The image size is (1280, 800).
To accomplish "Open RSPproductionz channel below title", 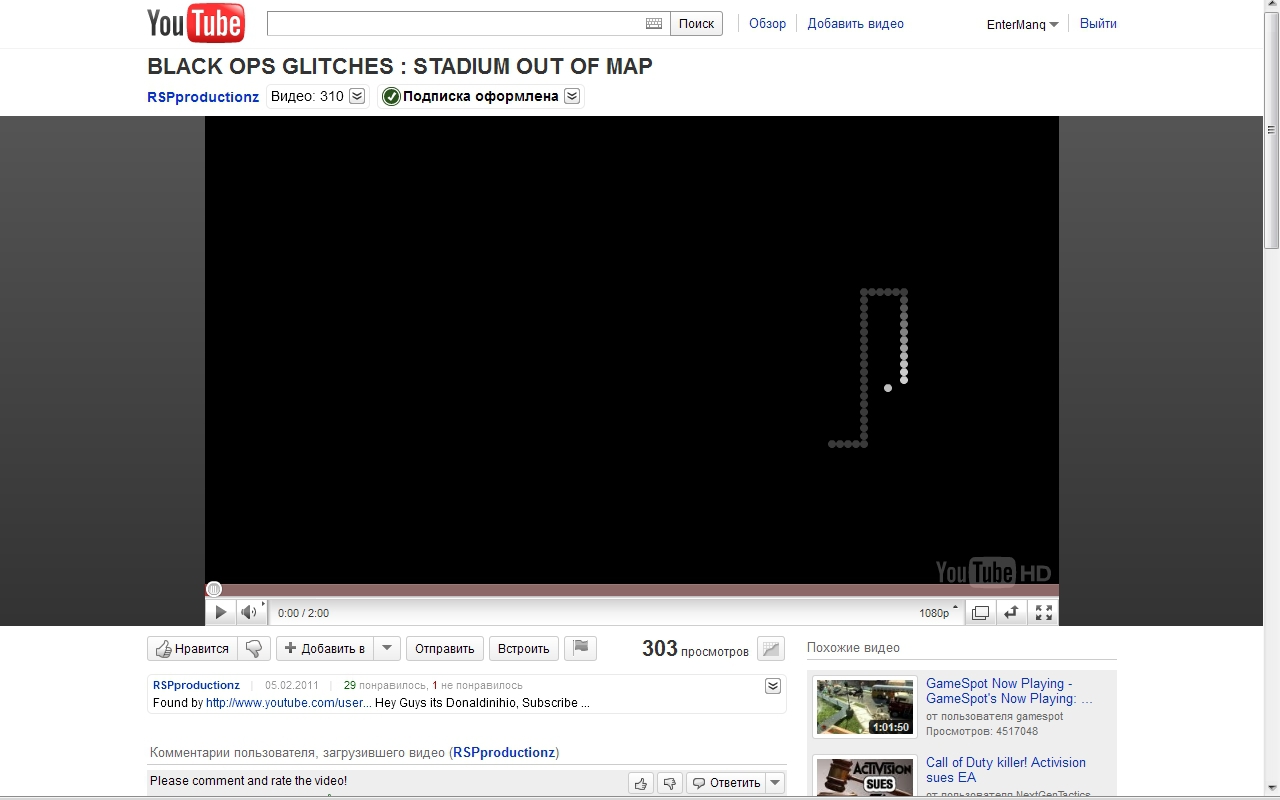I will coord(203,97).
